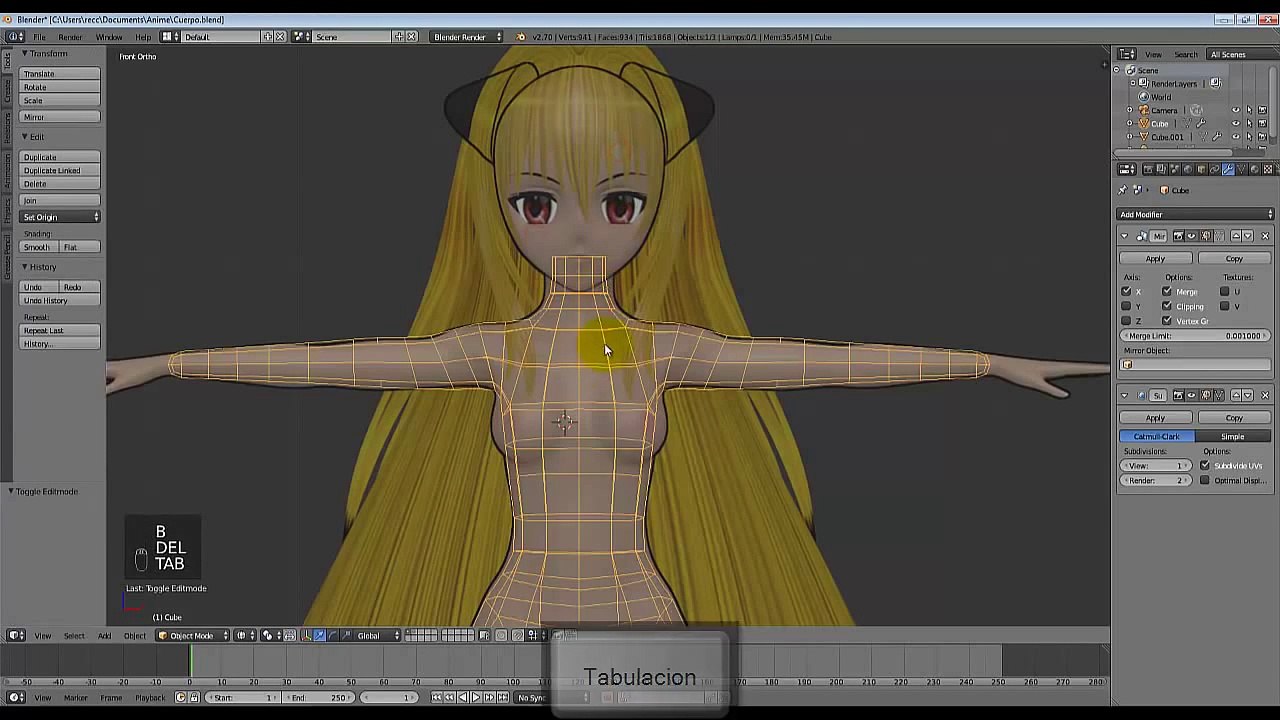Toggle the Vertex Gr option checkbox
Screen dimensions: 1280x720
coord(1167,321)
